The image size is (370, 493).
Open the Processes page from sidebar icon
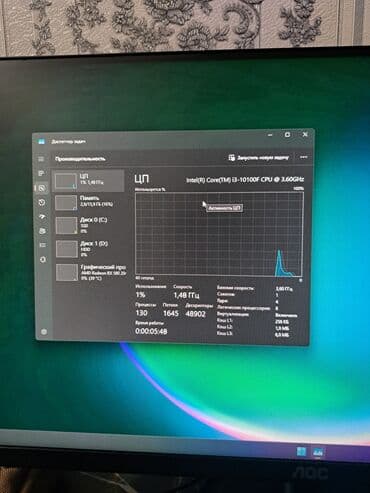pos(41,173)
